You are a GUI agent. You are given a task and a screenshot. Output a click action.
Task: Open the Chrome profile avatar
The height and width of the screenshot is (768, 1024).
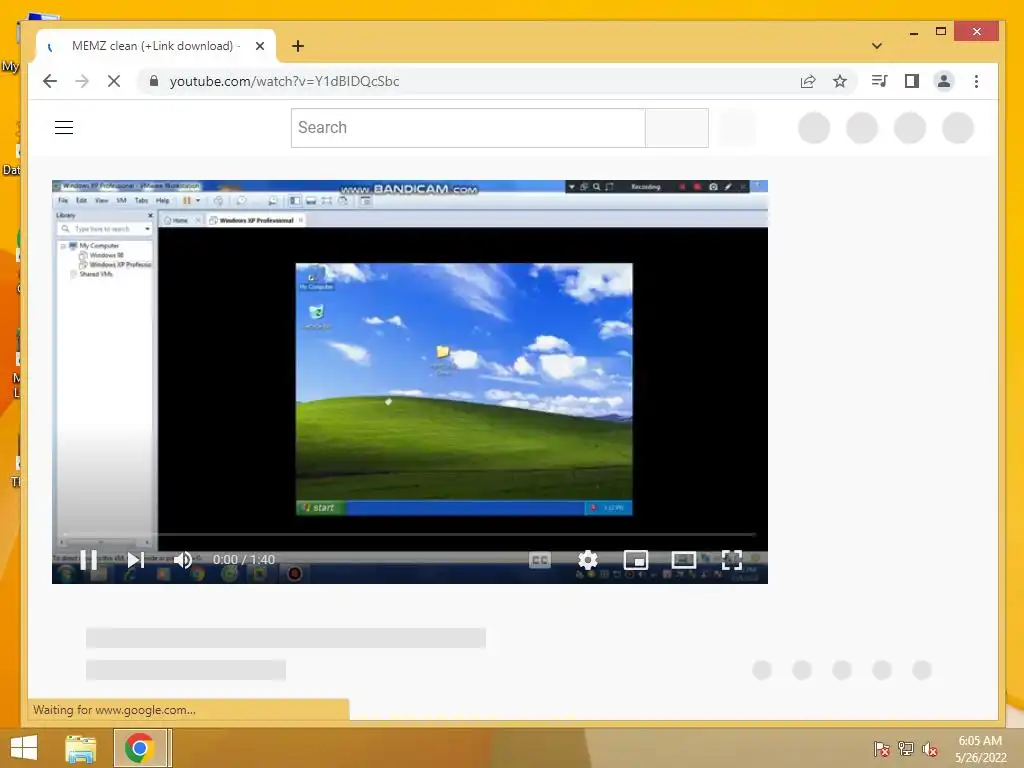(944, 81)
